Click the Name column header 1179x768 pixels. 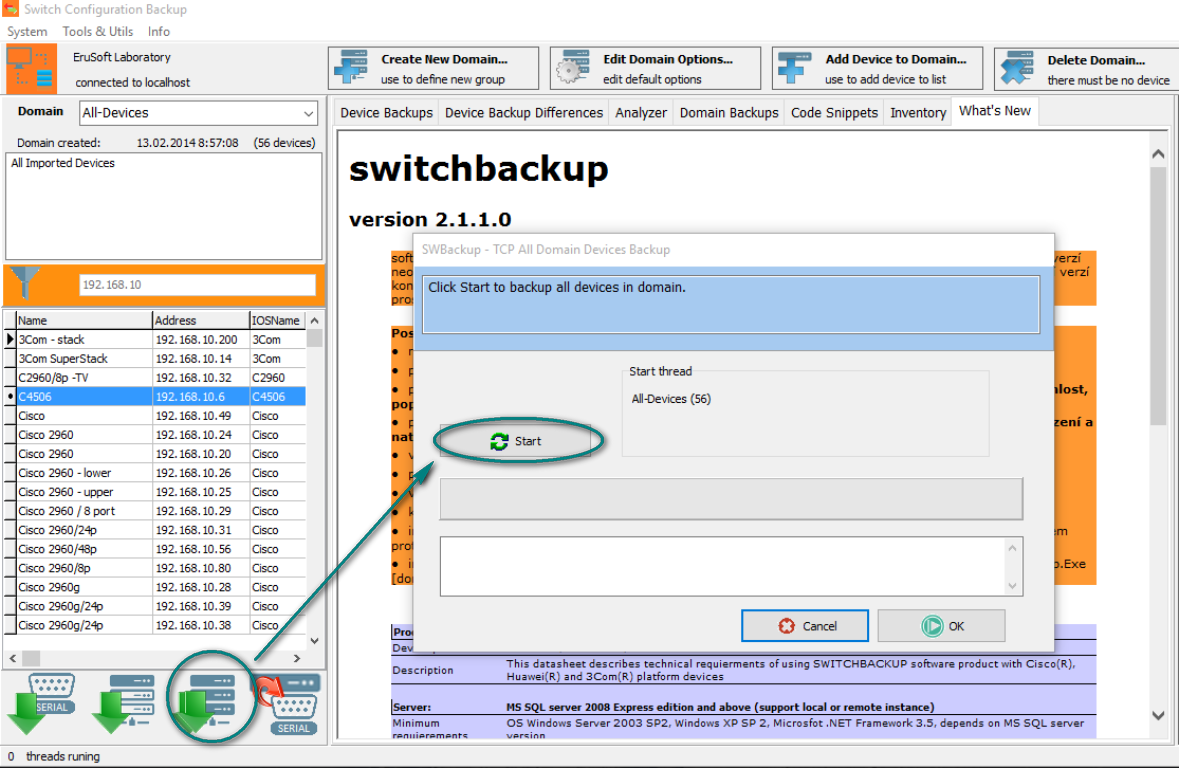click(x=84, y=320)
